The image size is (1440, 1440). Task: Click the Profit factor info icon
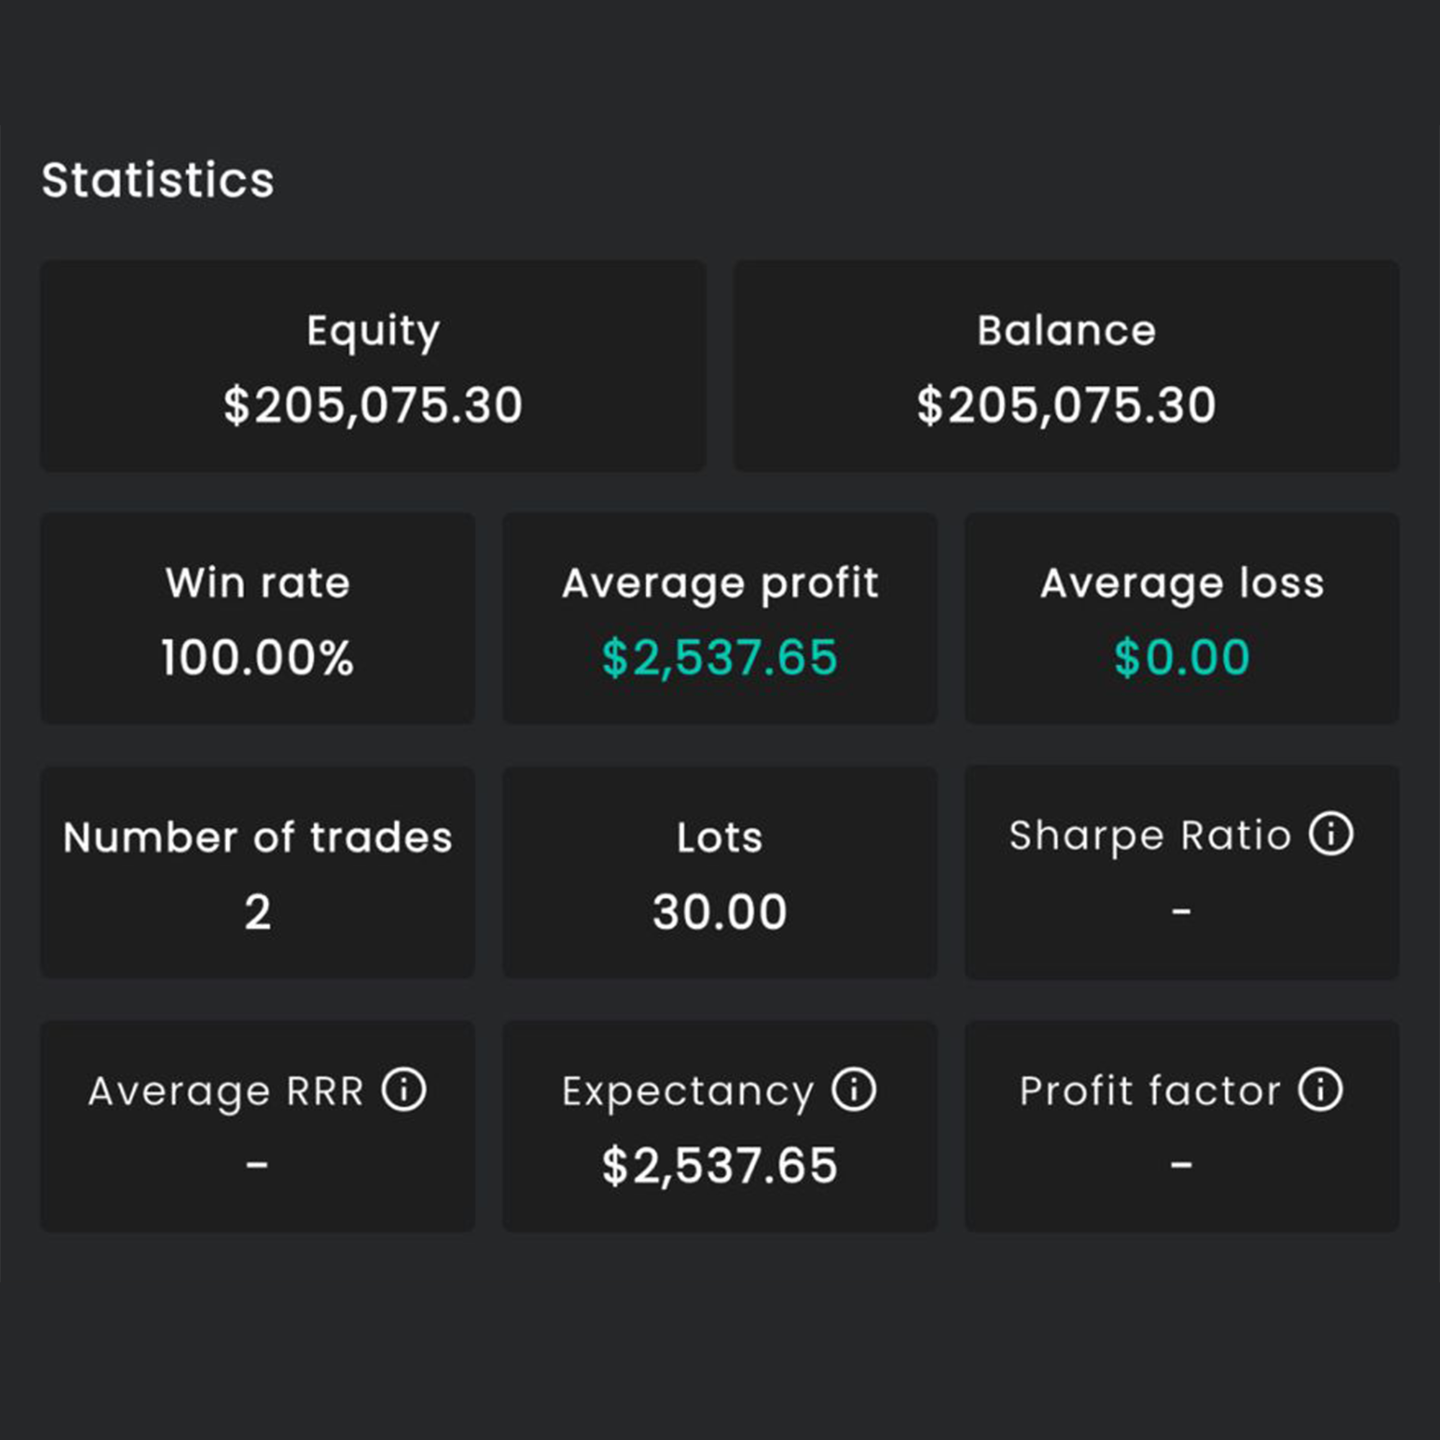tap(1320, 1089)
